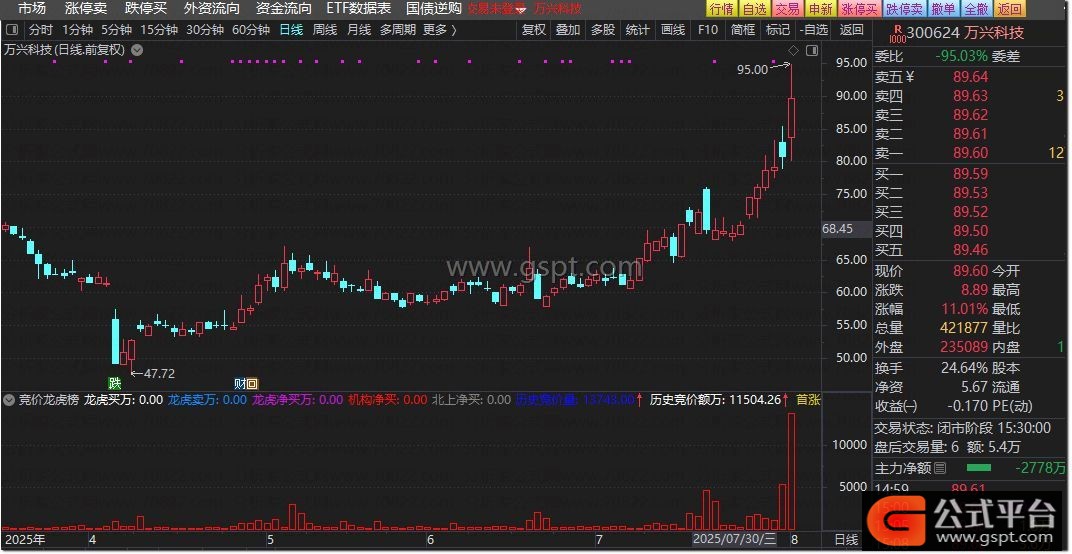Viewport: 1072px width, 554px height.
Task: Switch to 1分钟 period
Action: 77,30
